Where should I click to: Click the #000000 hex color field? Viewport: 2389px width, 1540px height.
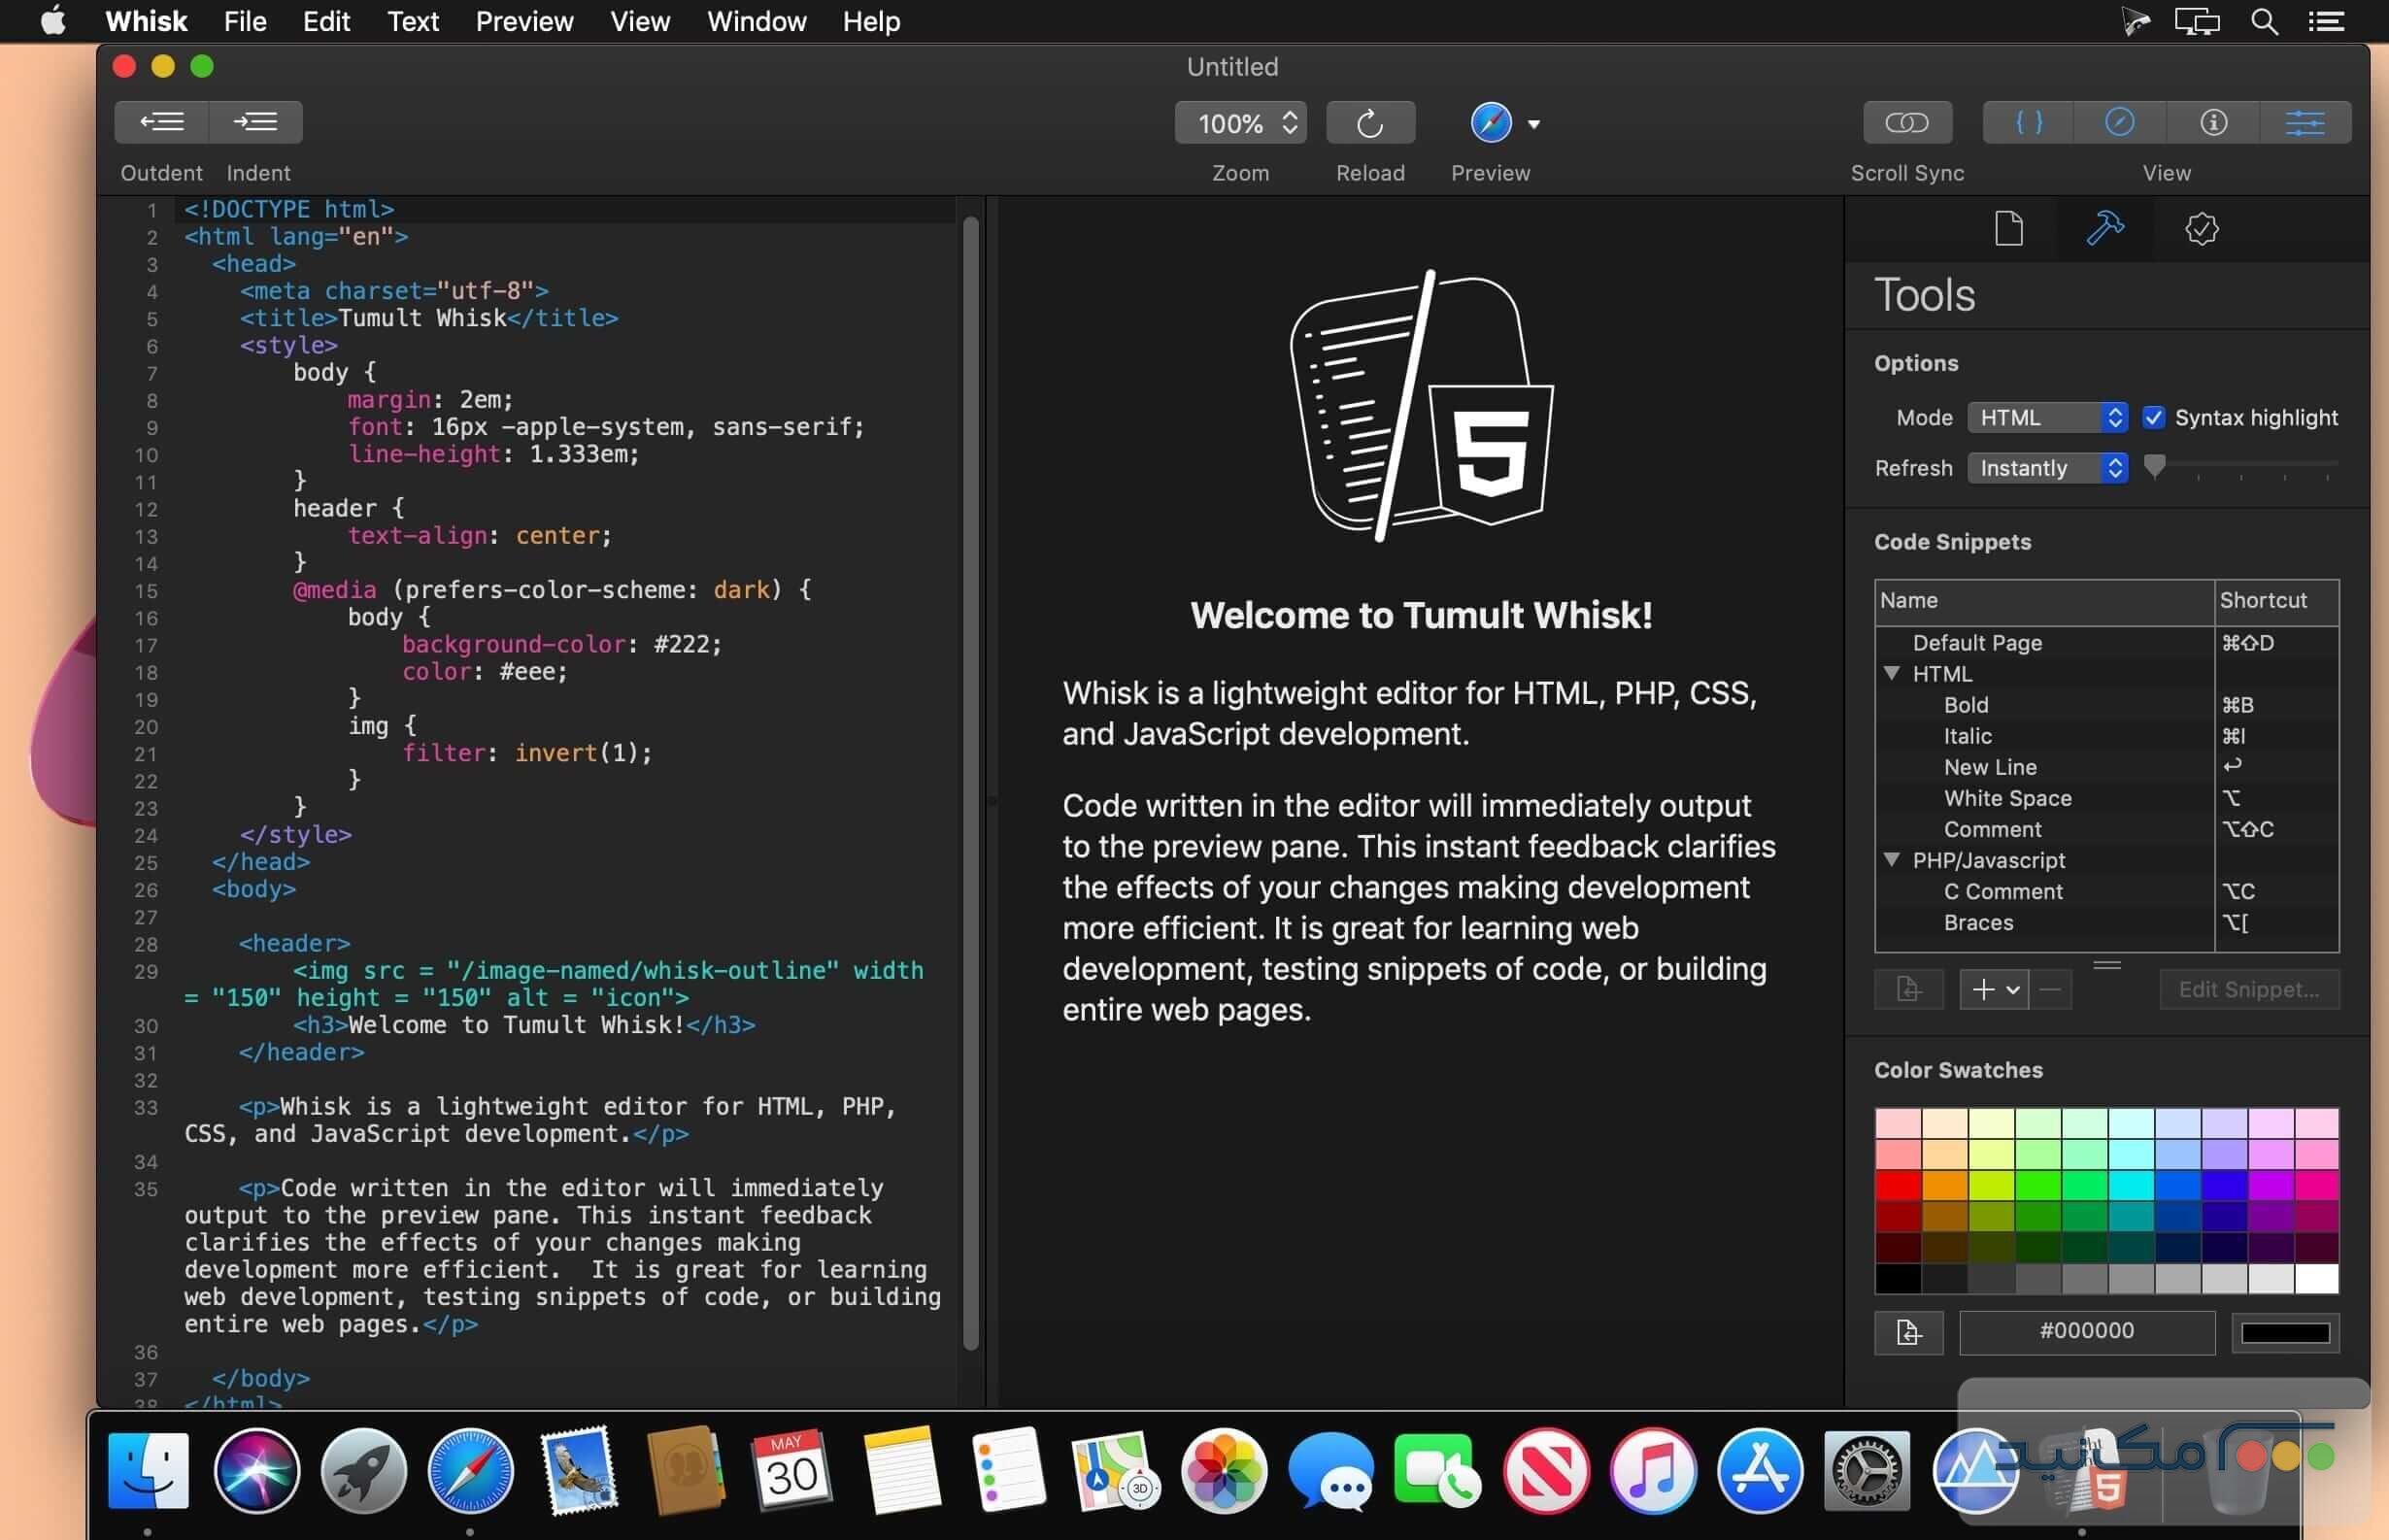(2086, 1330)
